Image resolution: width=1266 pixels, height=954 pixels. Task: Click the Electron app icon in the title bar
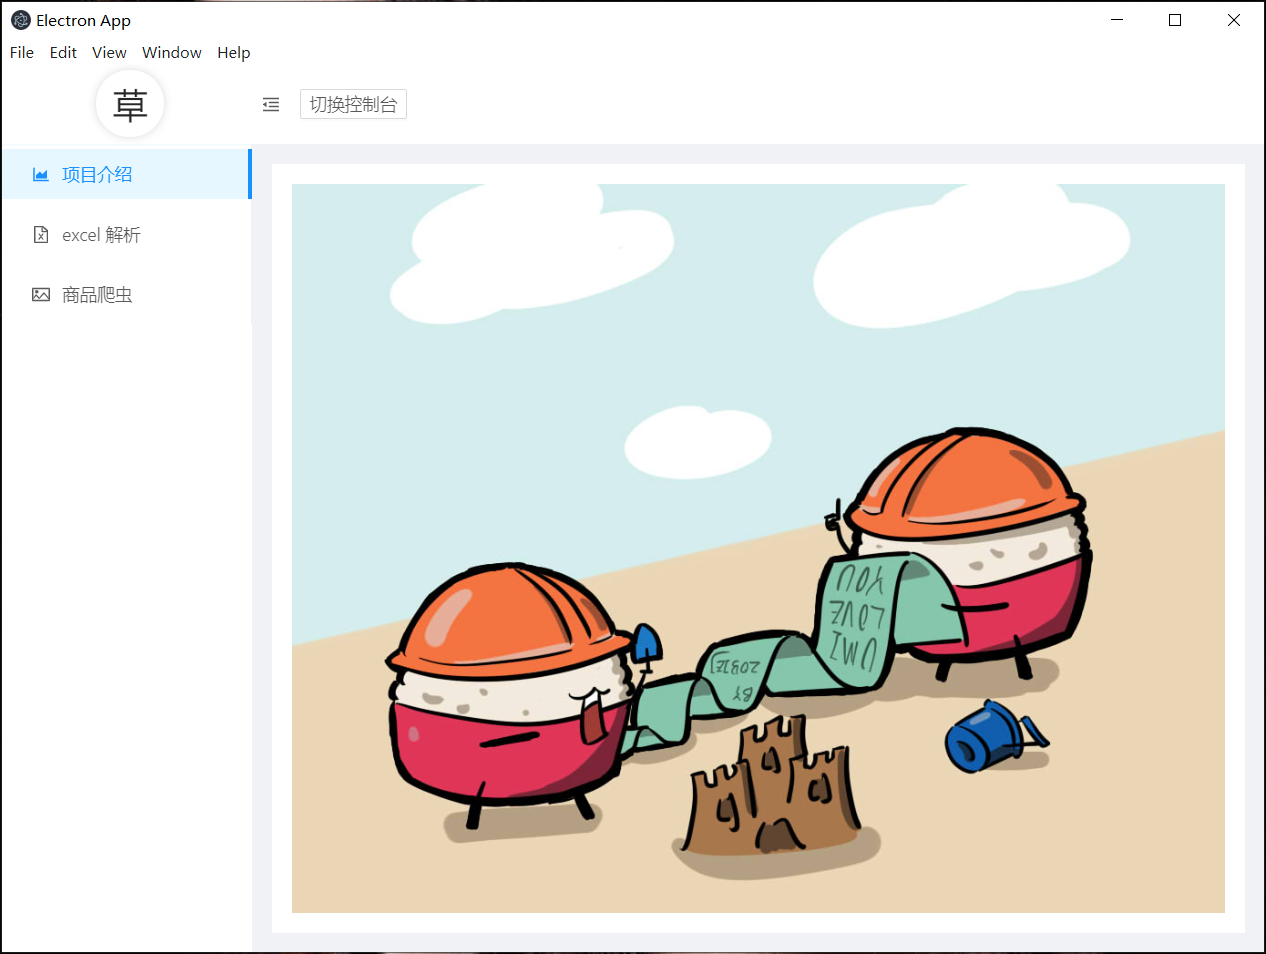[20, 20]
